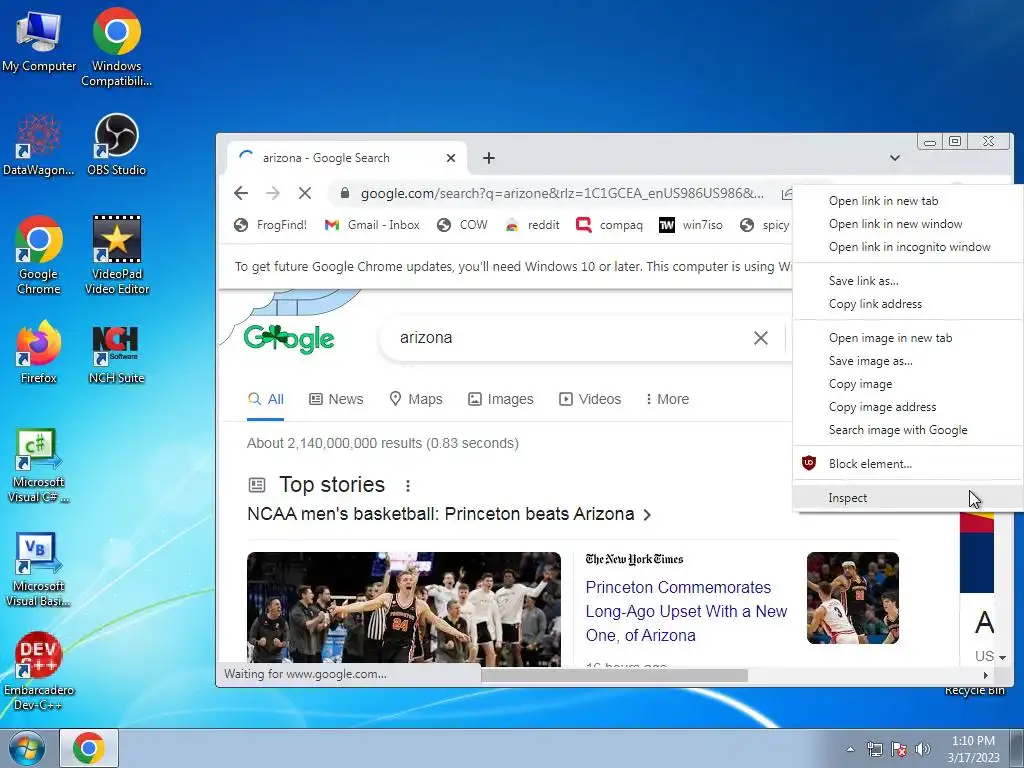This screenshot has height=768, width=1024.
Task: Open NCH Suite desktop shortcut
Action: click(116, 353)
